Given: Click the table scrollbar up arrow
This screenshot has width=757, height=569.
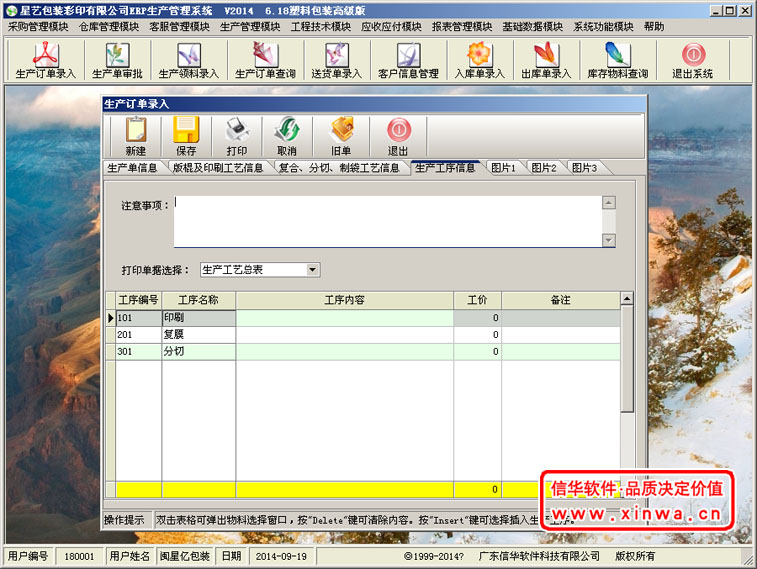Looking at the screenshot, I should tap(627, 298).
